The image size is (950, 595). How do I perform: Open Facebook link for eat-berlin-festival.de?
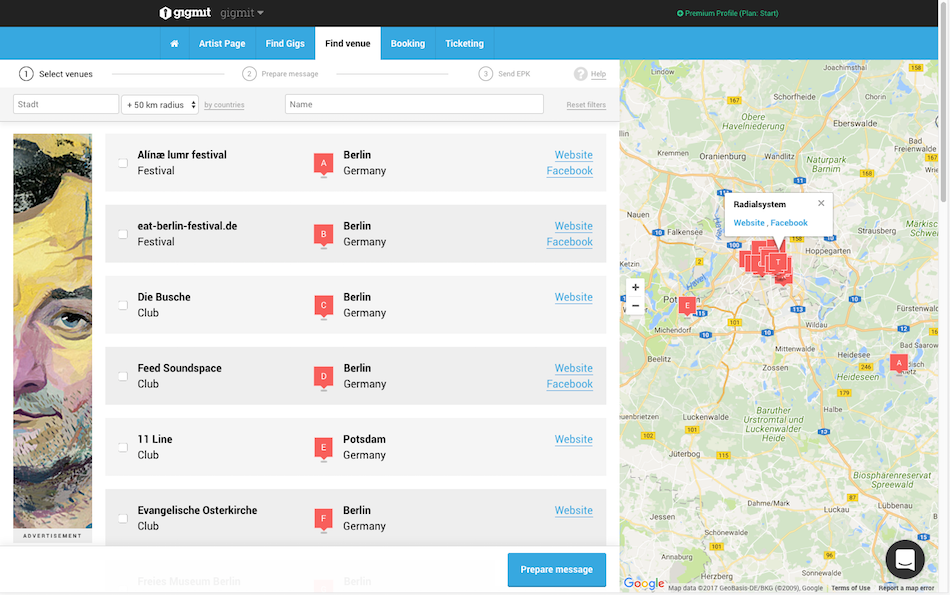(570, 242)
